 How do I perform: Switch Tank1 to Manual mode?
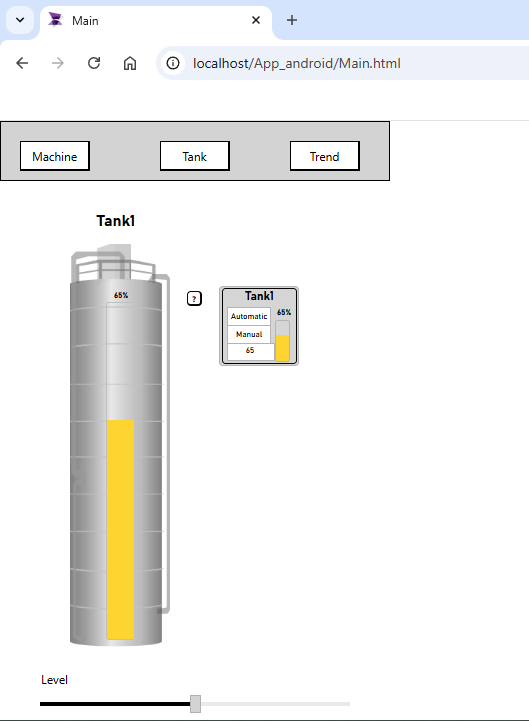coord(249,334)
